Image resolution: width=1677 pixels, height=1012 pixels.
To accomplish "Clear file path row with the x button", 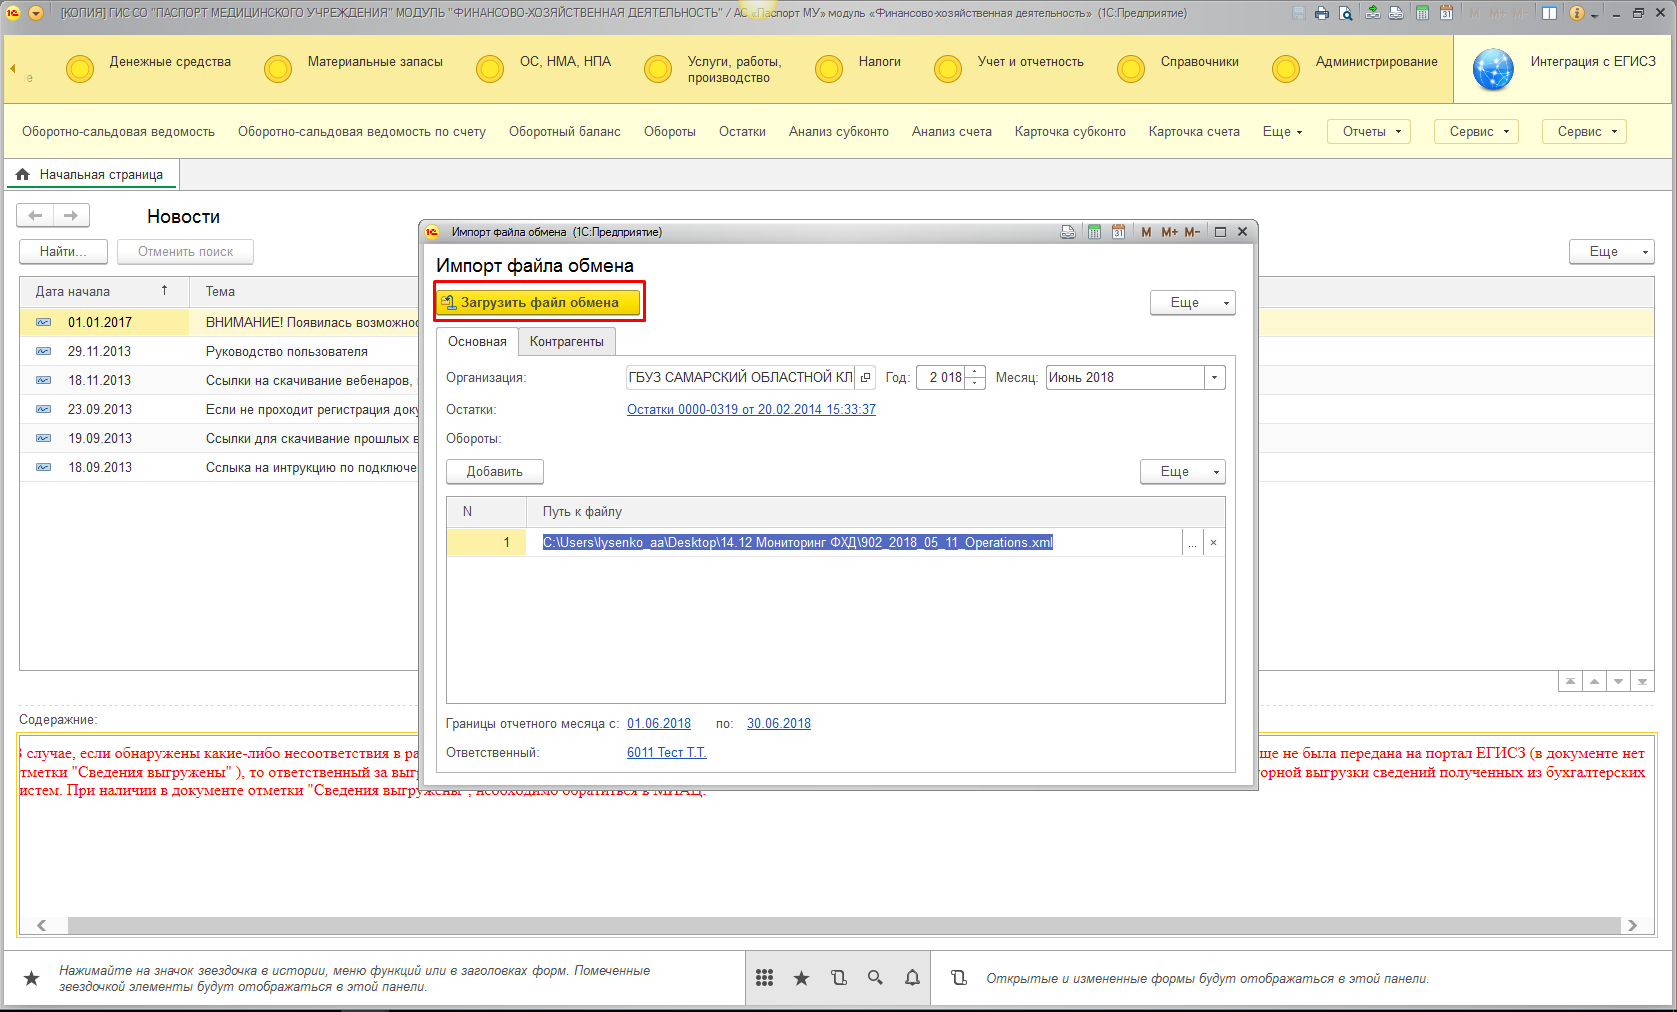I will [x=1213, y=543].
